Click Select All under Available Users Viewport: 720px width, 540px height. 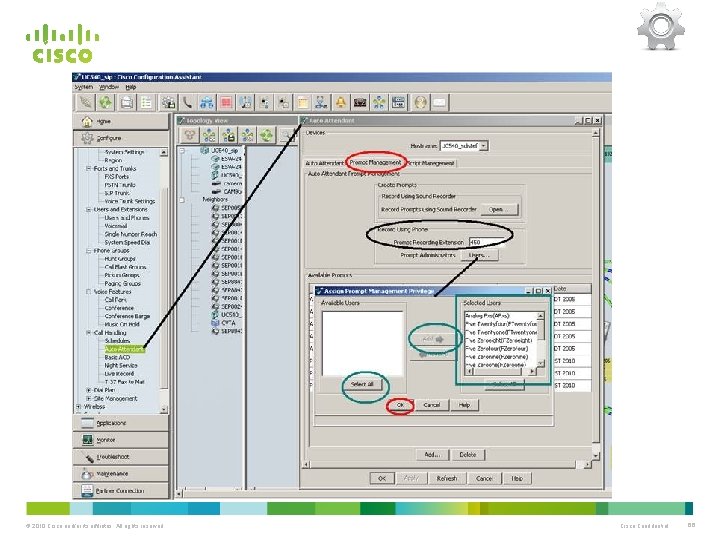362,384
